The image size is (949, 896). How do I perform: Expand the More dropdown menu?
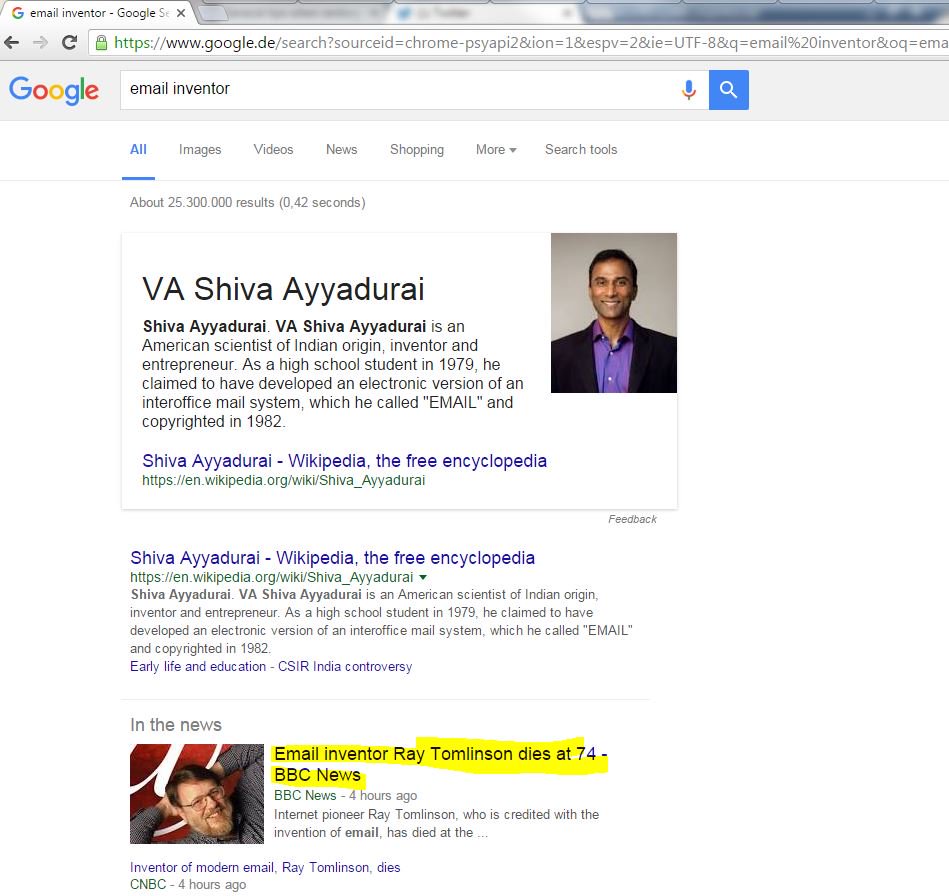(496, 150)
